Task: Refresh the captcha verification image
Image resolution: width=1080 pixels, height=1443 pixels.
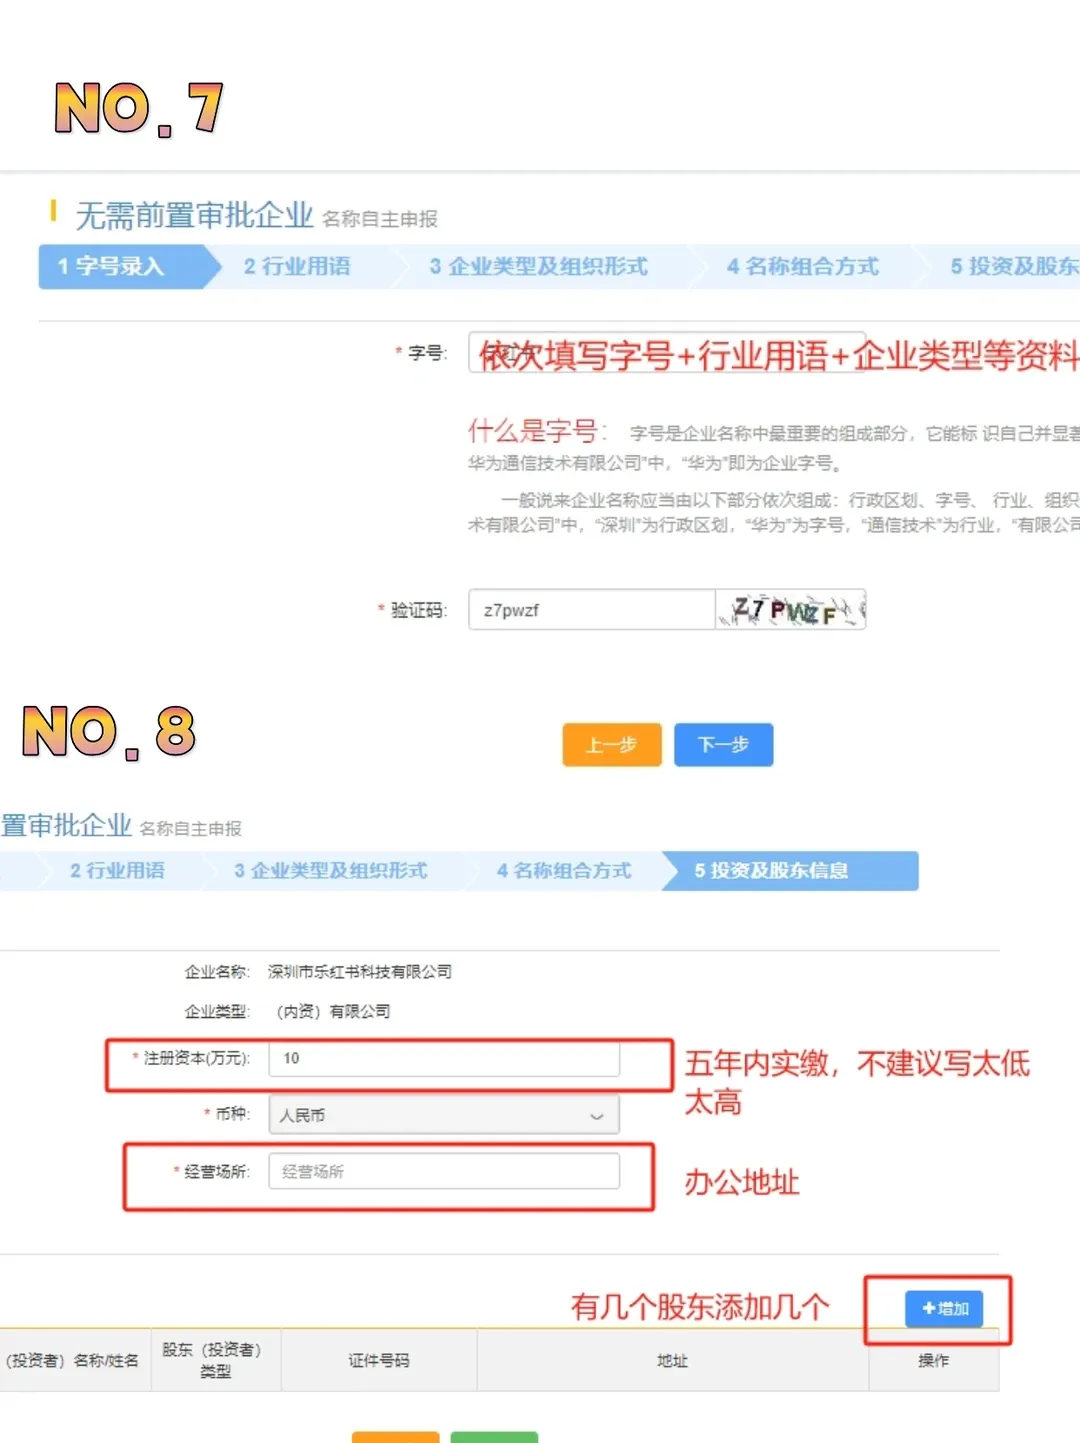Action: (790, 610)
